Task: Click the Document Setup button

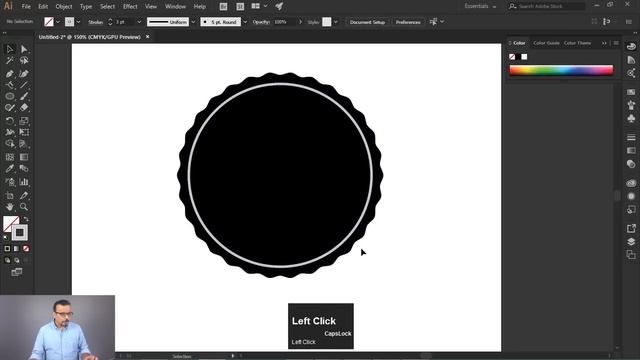Action: [367, 22]
